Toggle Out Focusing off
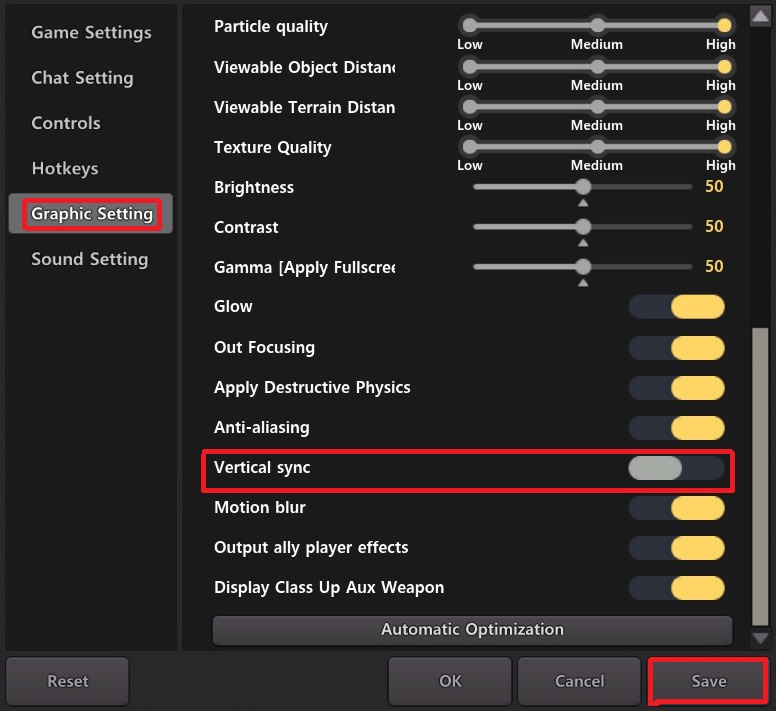Screen dimensions: 776x711 676,348
